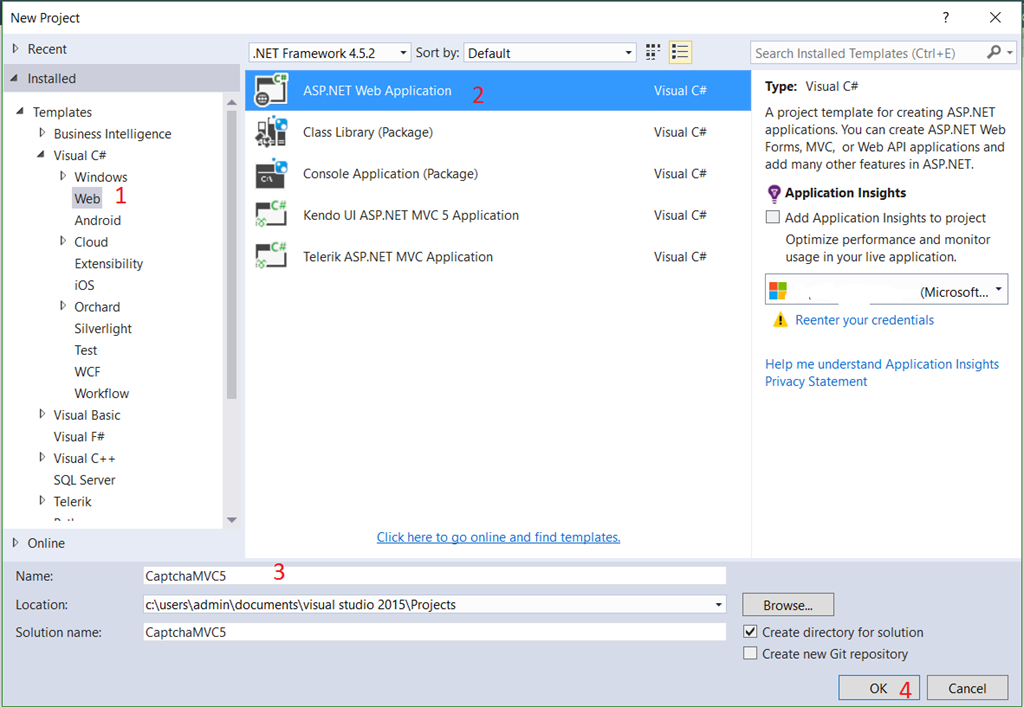Click the Telerik ASP.NET MVC Application icon
1024x707 pixels.
[x=271, y=257]
